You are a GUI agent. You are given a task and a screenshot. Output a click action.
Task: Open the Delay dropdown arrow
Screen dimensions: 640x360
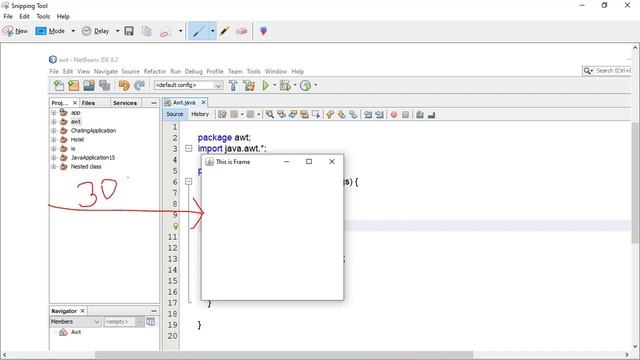pos(118,31)
